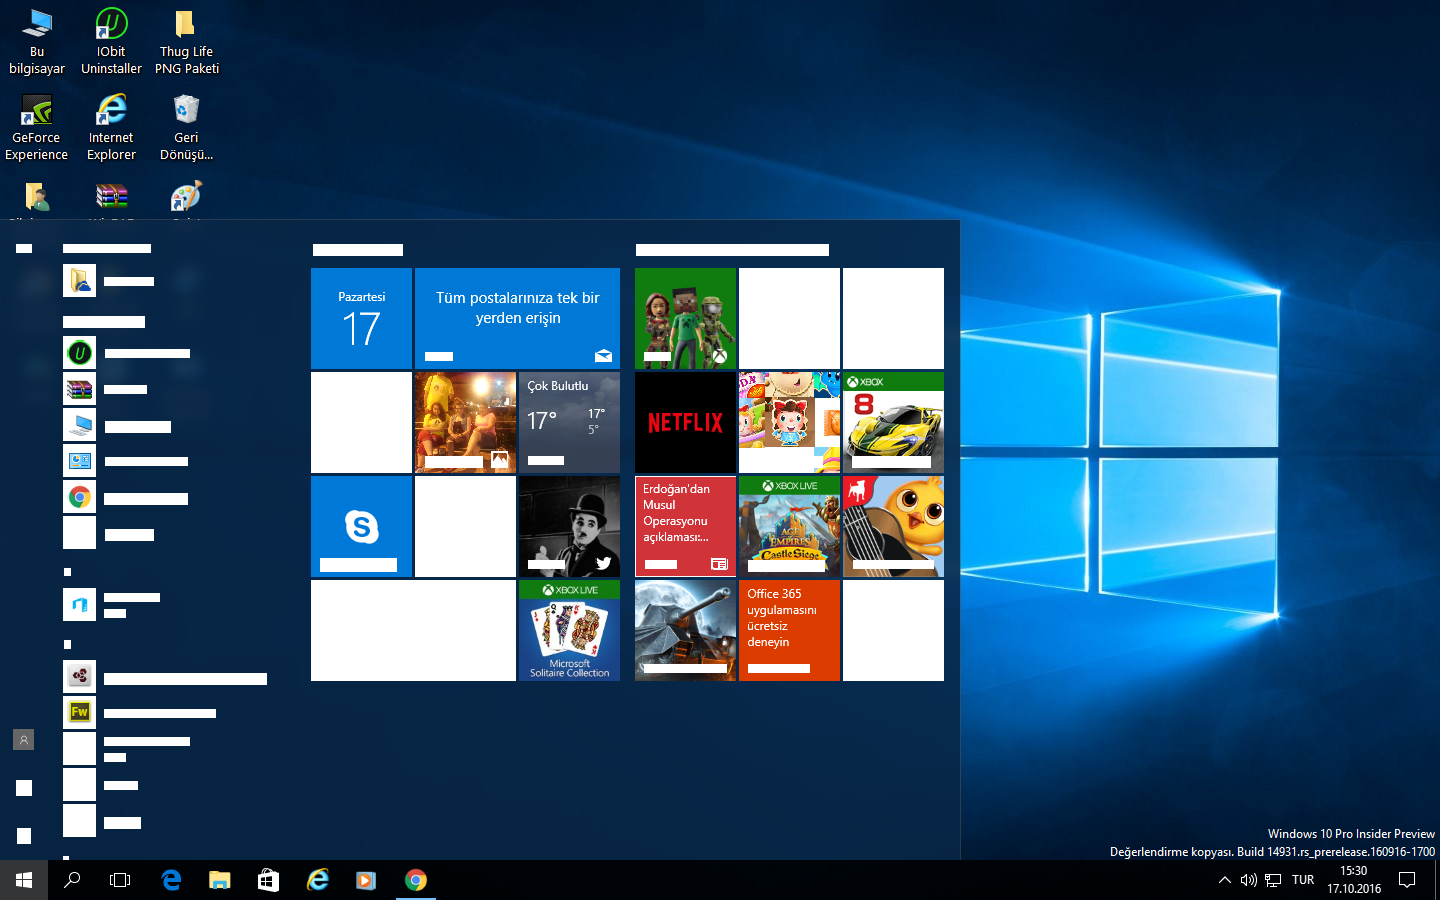The width and height of the screenshot is (1440, 900).
Task: Open the Windows Store taskbar icon
Action: 268,880
